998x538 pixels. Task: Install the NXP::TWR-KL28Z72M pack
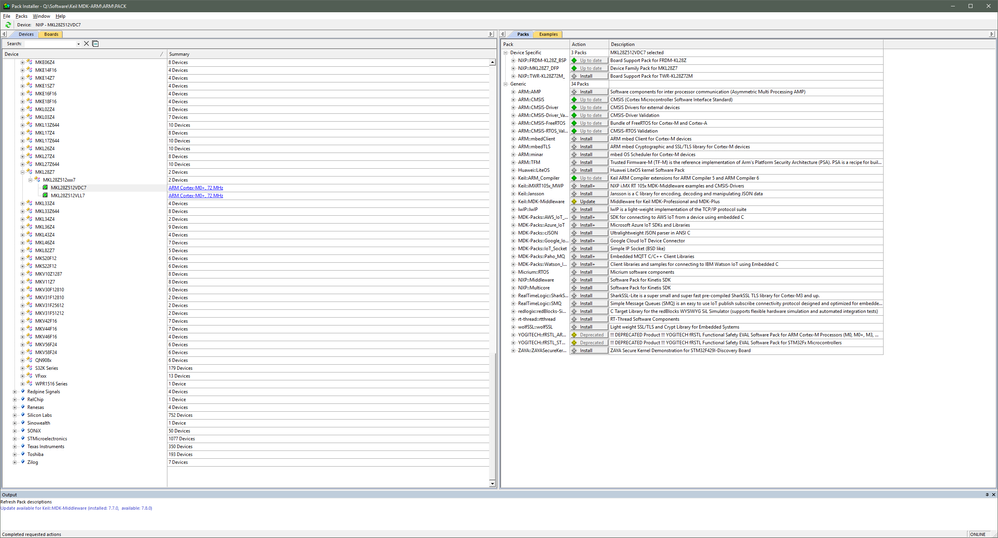[x=589, y=76]
